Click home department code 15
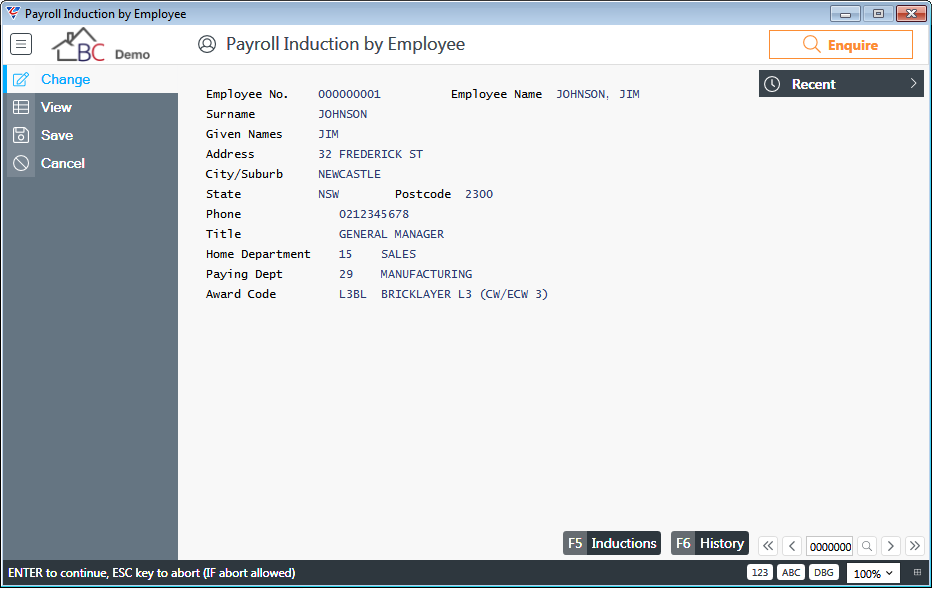 click(x=346, y=254)
